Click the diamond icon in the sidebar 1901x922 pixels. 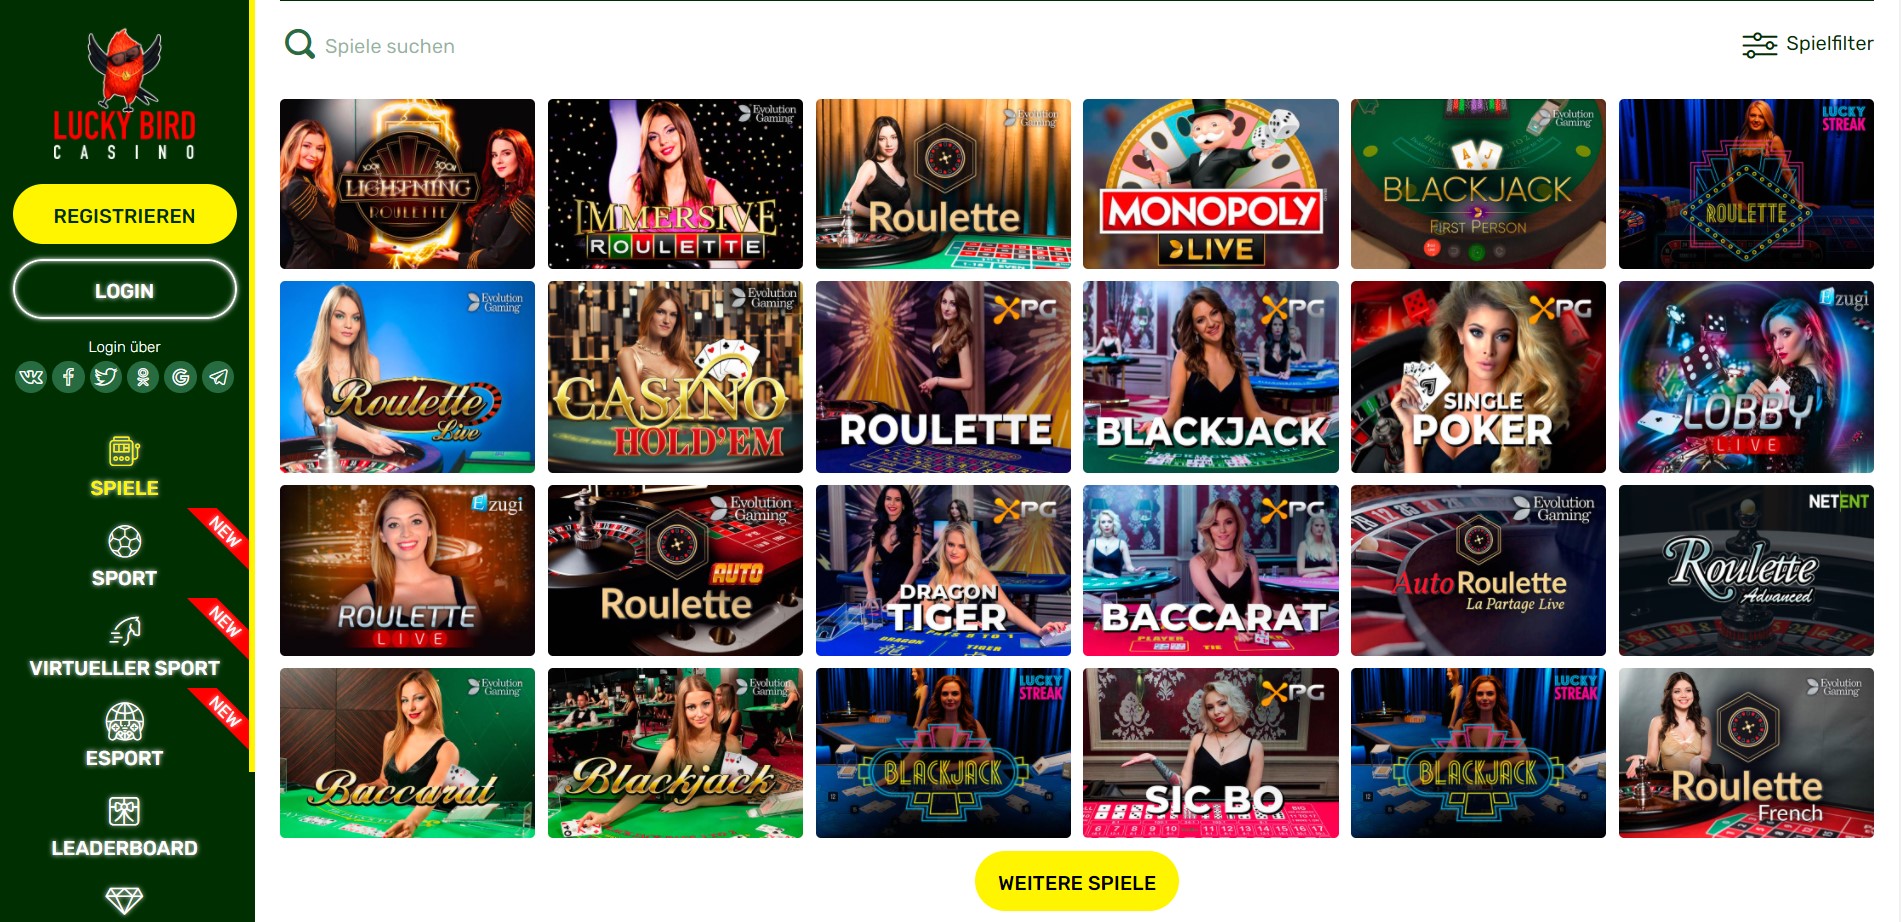pyautogui.click(x=124, y=900)
